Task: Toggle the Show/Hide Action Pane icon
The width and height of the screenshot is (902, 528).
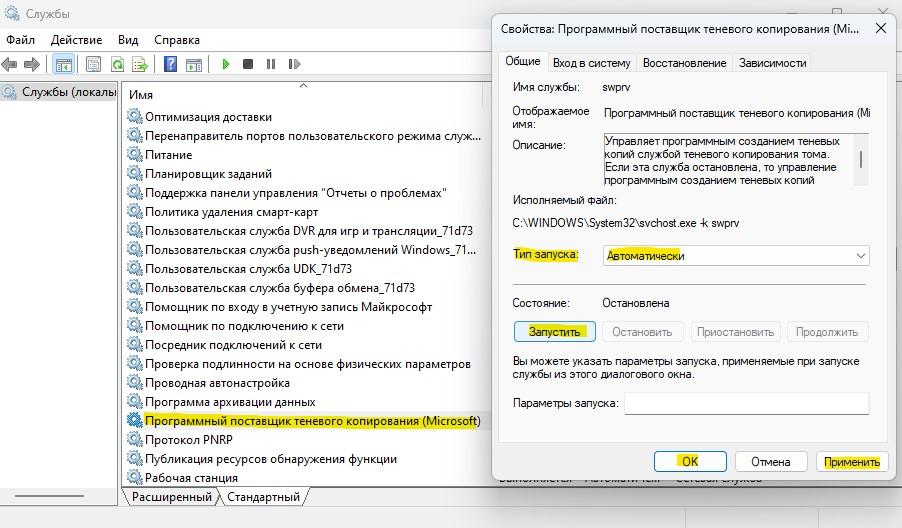Action: (194, 64)
